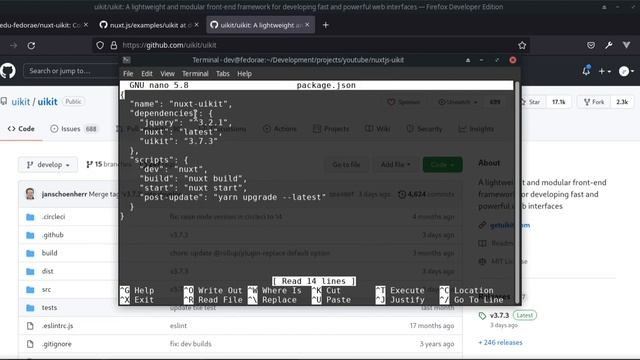Open the tests folder
This screenshot has height=360, width=640.
click(x=49, y=307)
